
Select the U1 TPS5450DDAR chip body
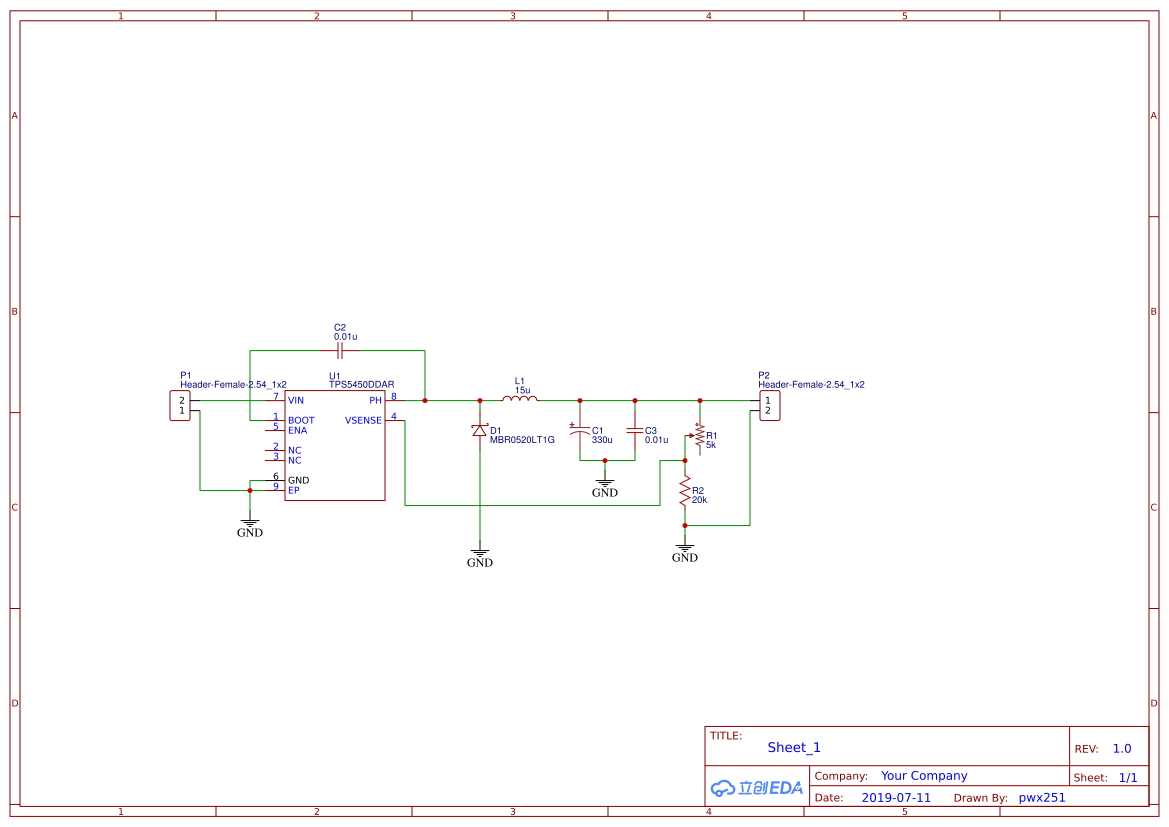click(x=335, y=445)
